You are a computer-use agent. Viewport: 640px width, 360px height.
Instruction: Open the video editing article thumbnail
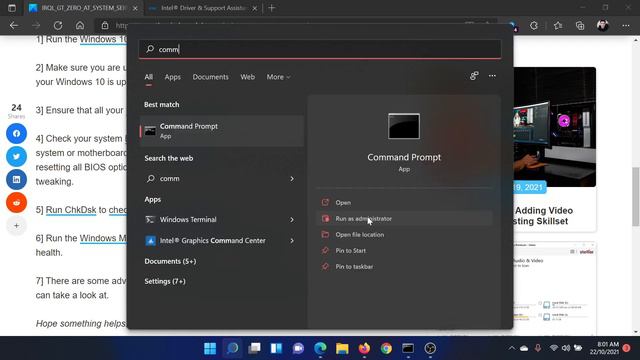554,127
